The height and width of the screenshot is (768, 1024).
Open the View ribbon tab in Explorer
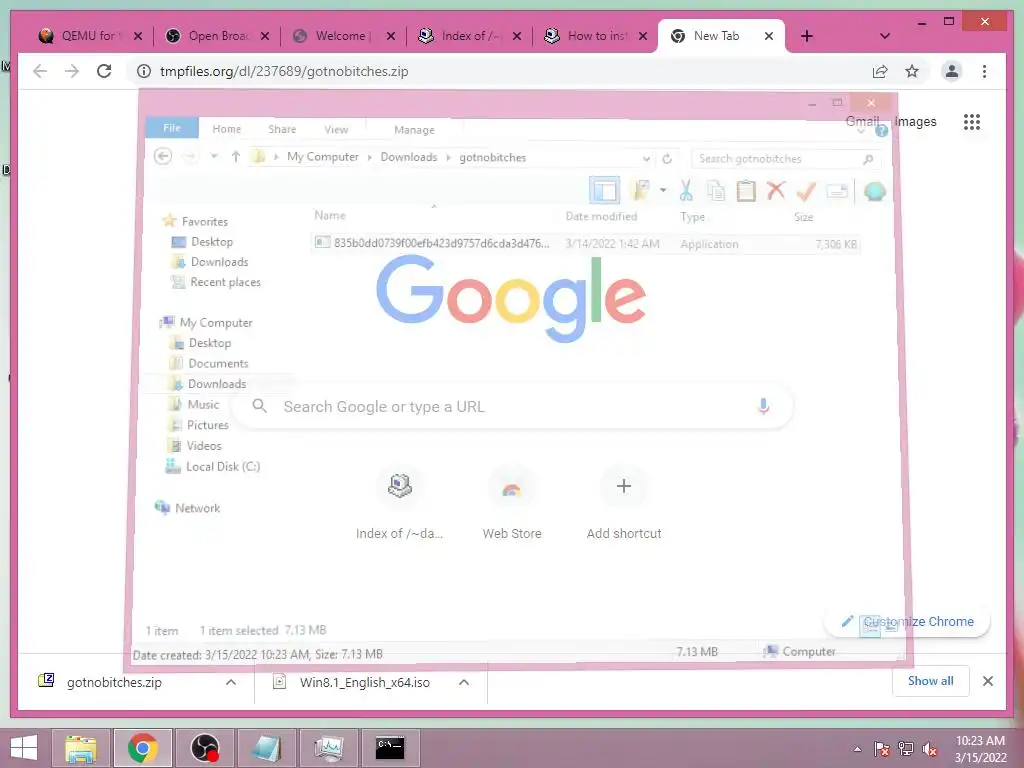pyautogui.click(x=336, y=129)
